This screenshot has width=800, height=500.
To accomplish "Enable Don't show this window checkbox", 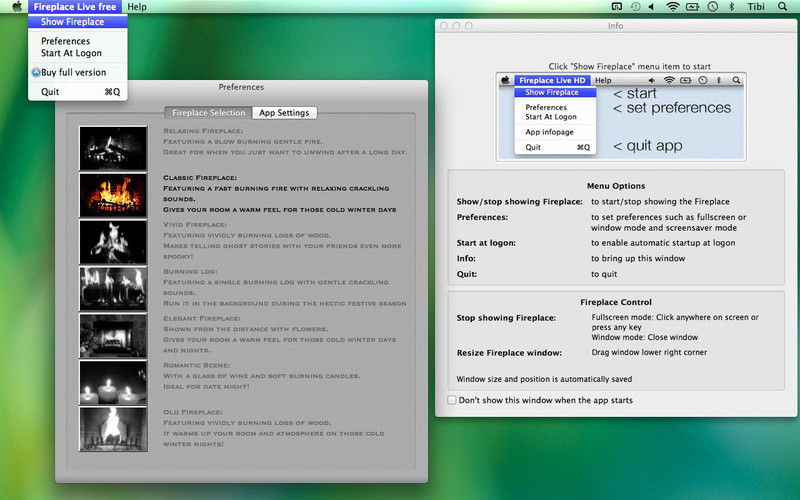I will [x=452, y=400].
